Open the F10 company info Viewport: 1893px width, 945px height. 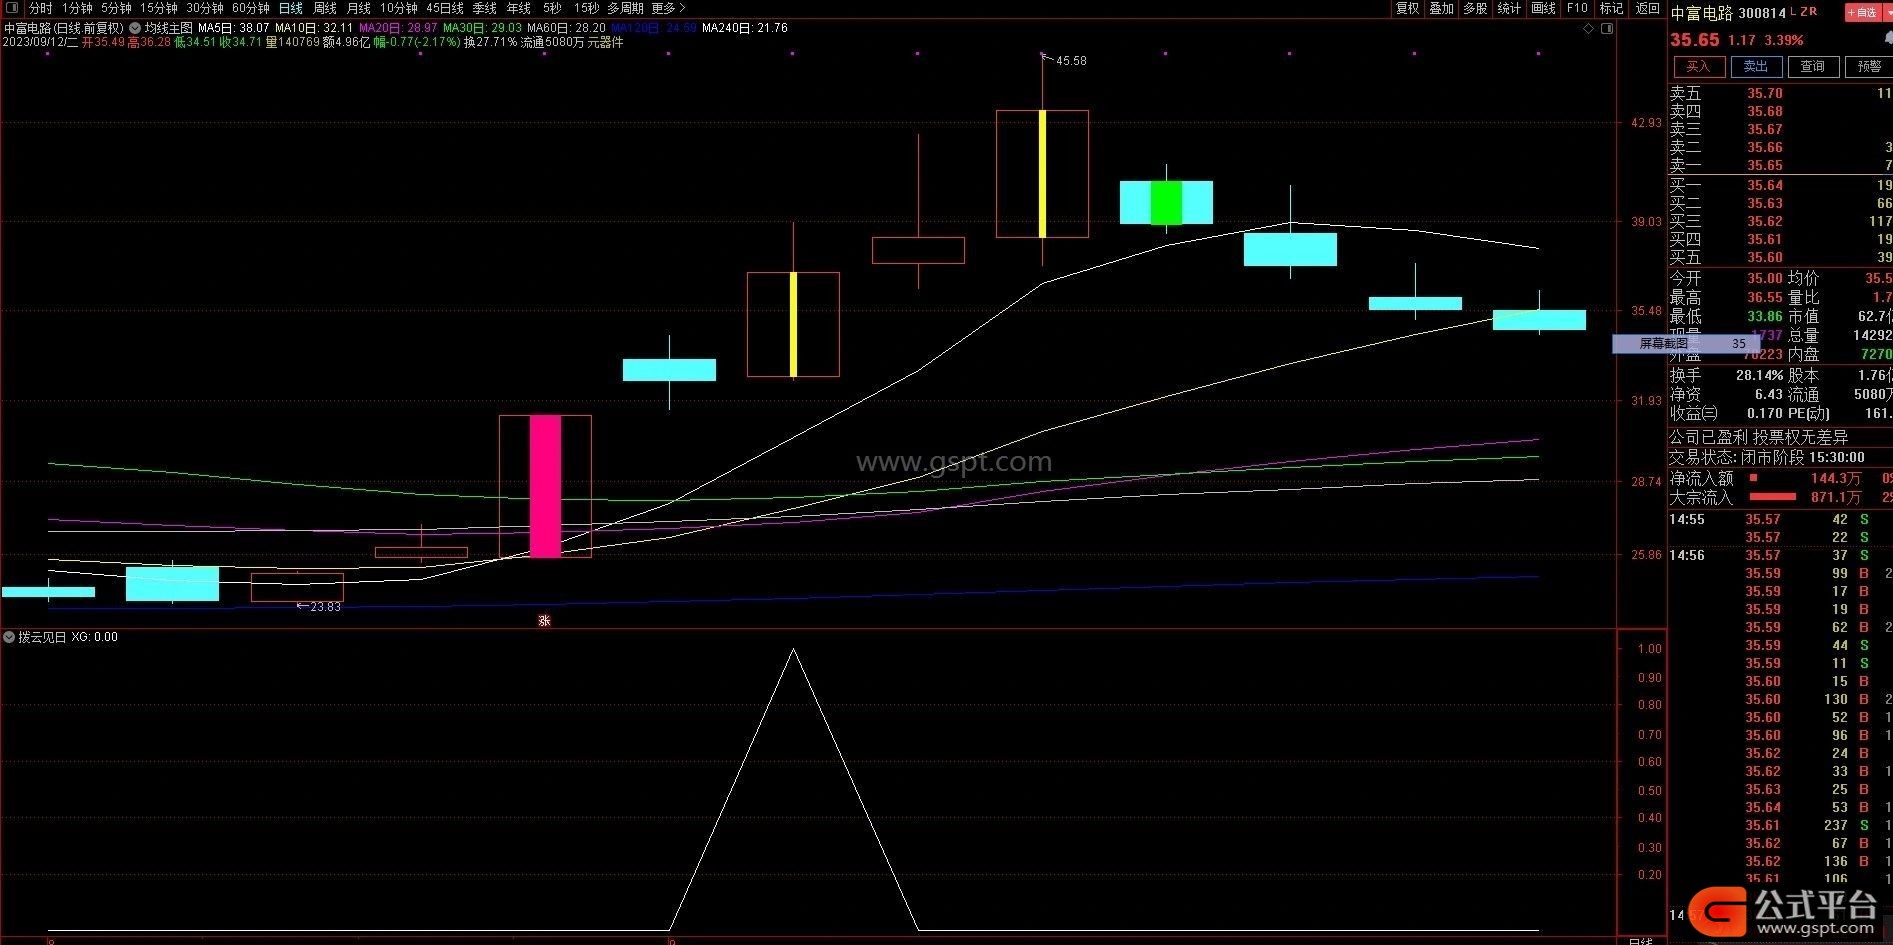pos(1577,8)
